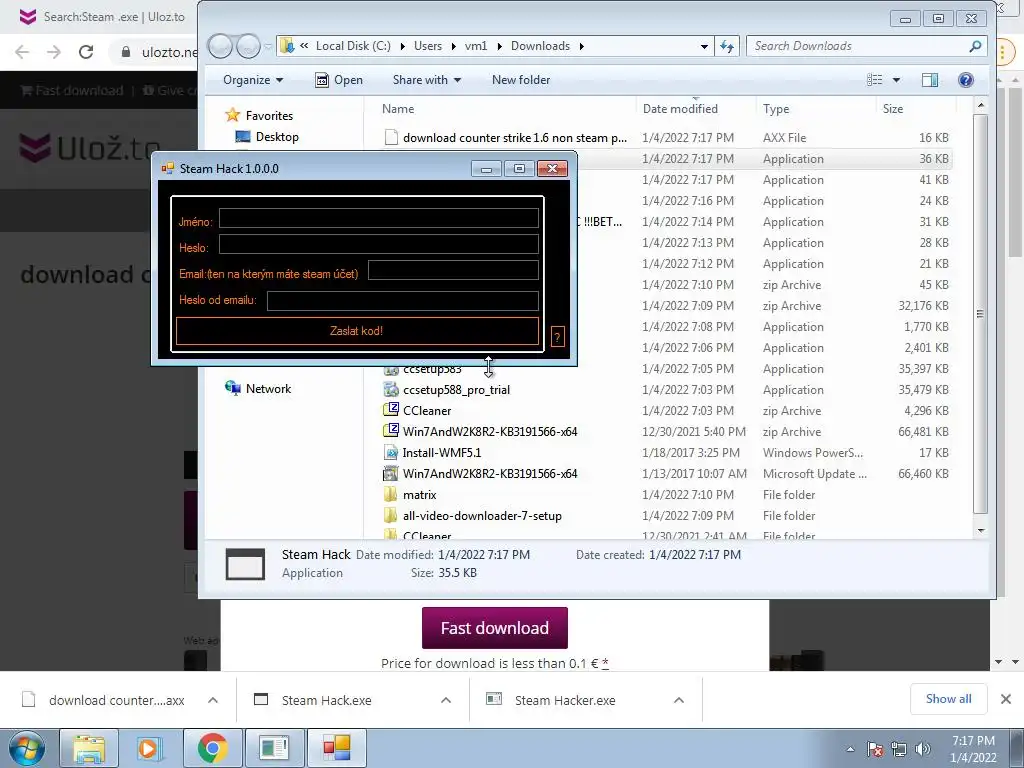Click the Chrome taskbar icon
The image size is (1024, 768).
point(213,748)
